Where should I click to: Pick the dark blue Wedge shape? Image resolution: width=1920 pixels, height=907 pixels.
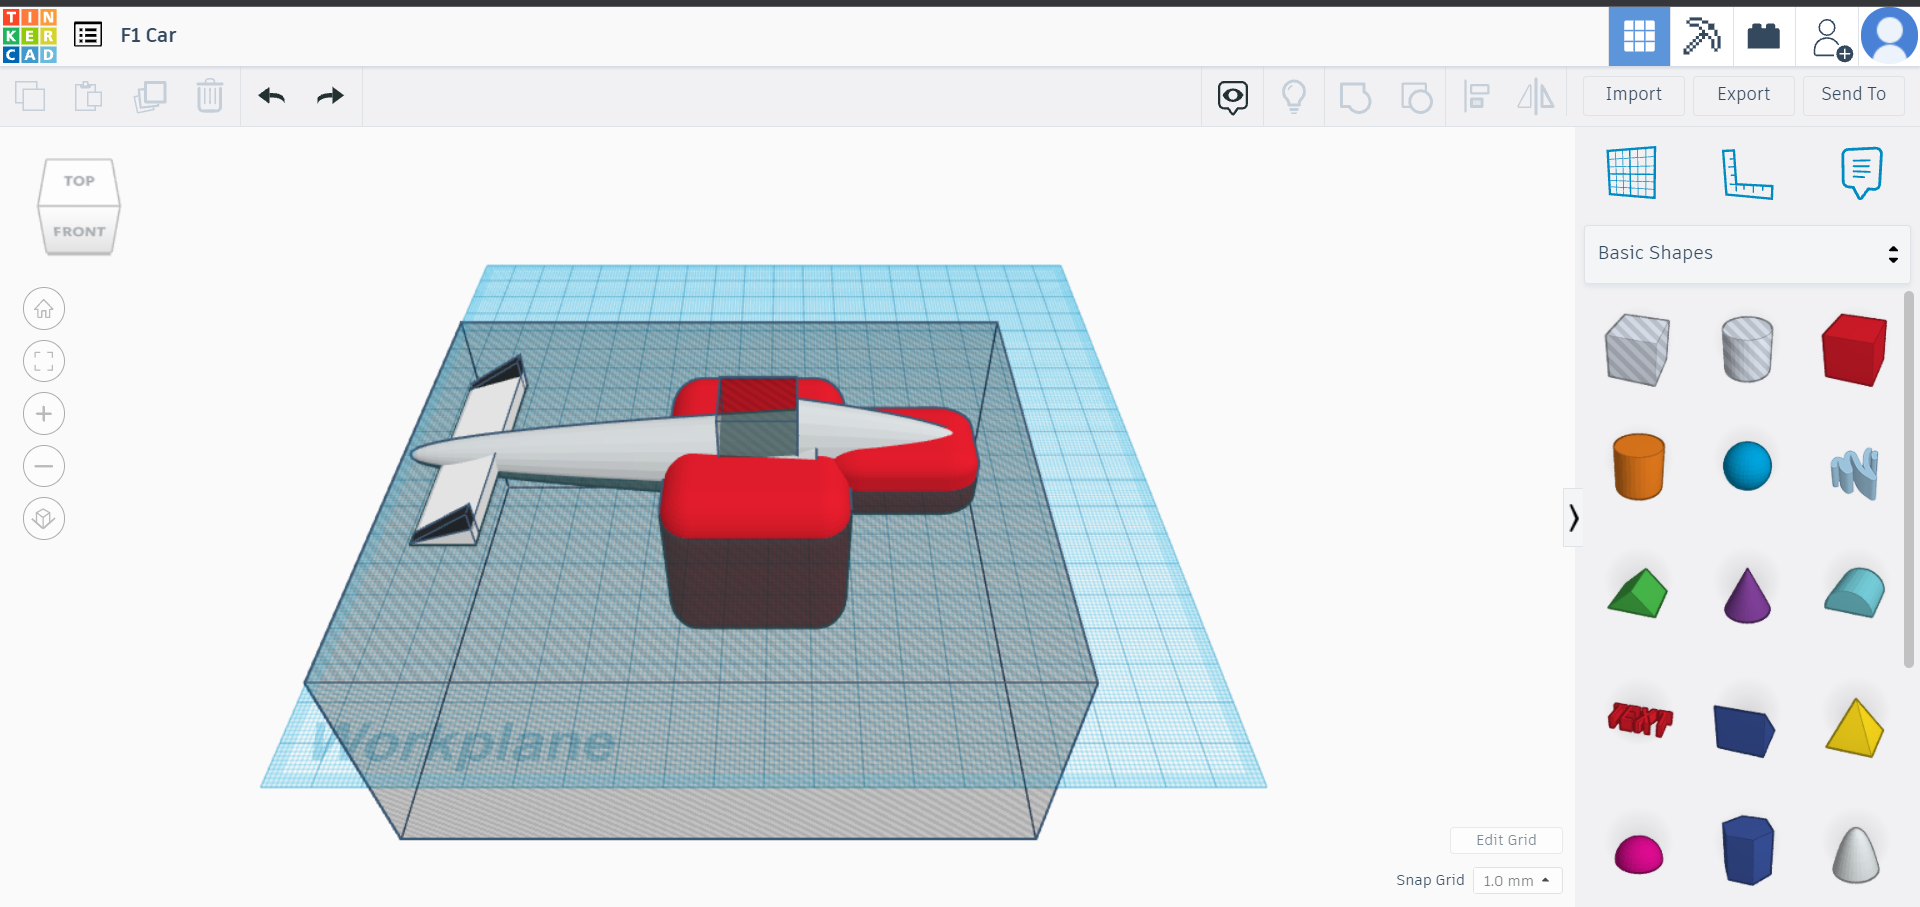coord(1744,730)
